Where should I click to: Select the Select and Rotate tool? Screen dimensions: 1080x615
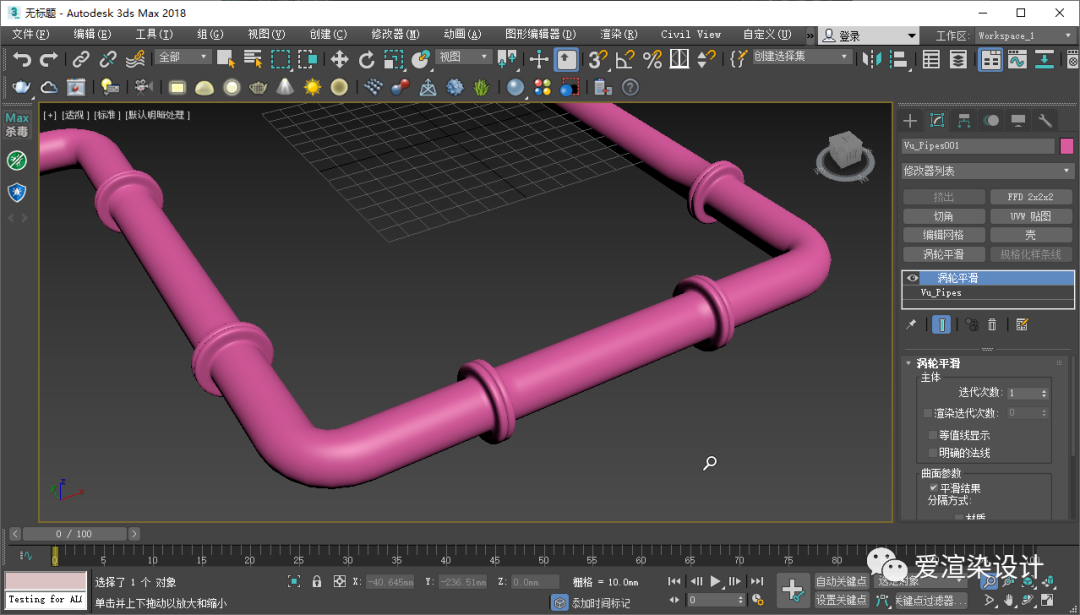[x=366, y=60]
